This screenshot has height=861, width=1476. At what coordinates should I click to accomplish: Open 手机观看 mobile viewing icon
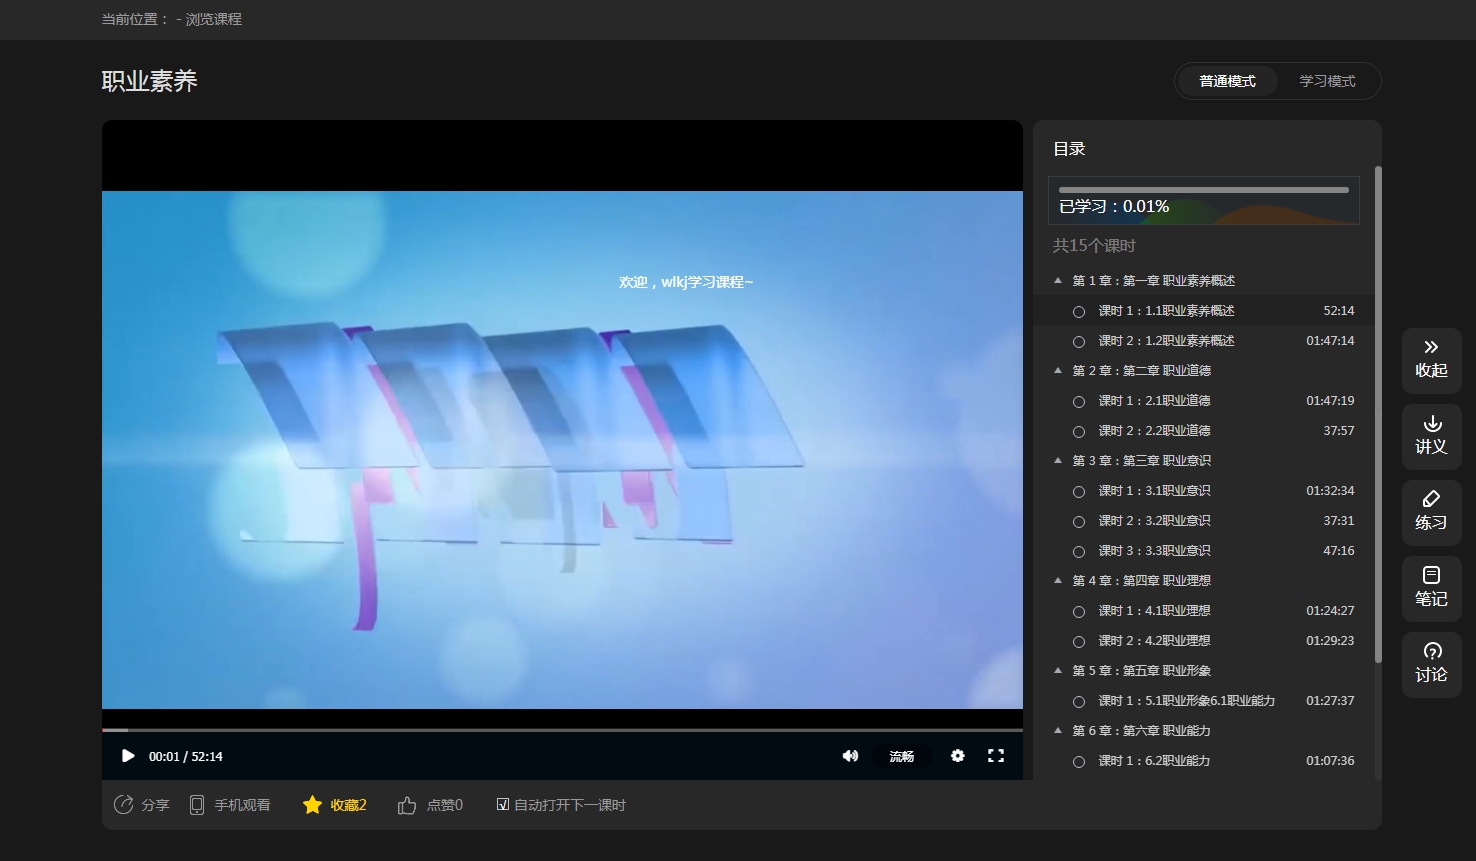click(197, 805)
